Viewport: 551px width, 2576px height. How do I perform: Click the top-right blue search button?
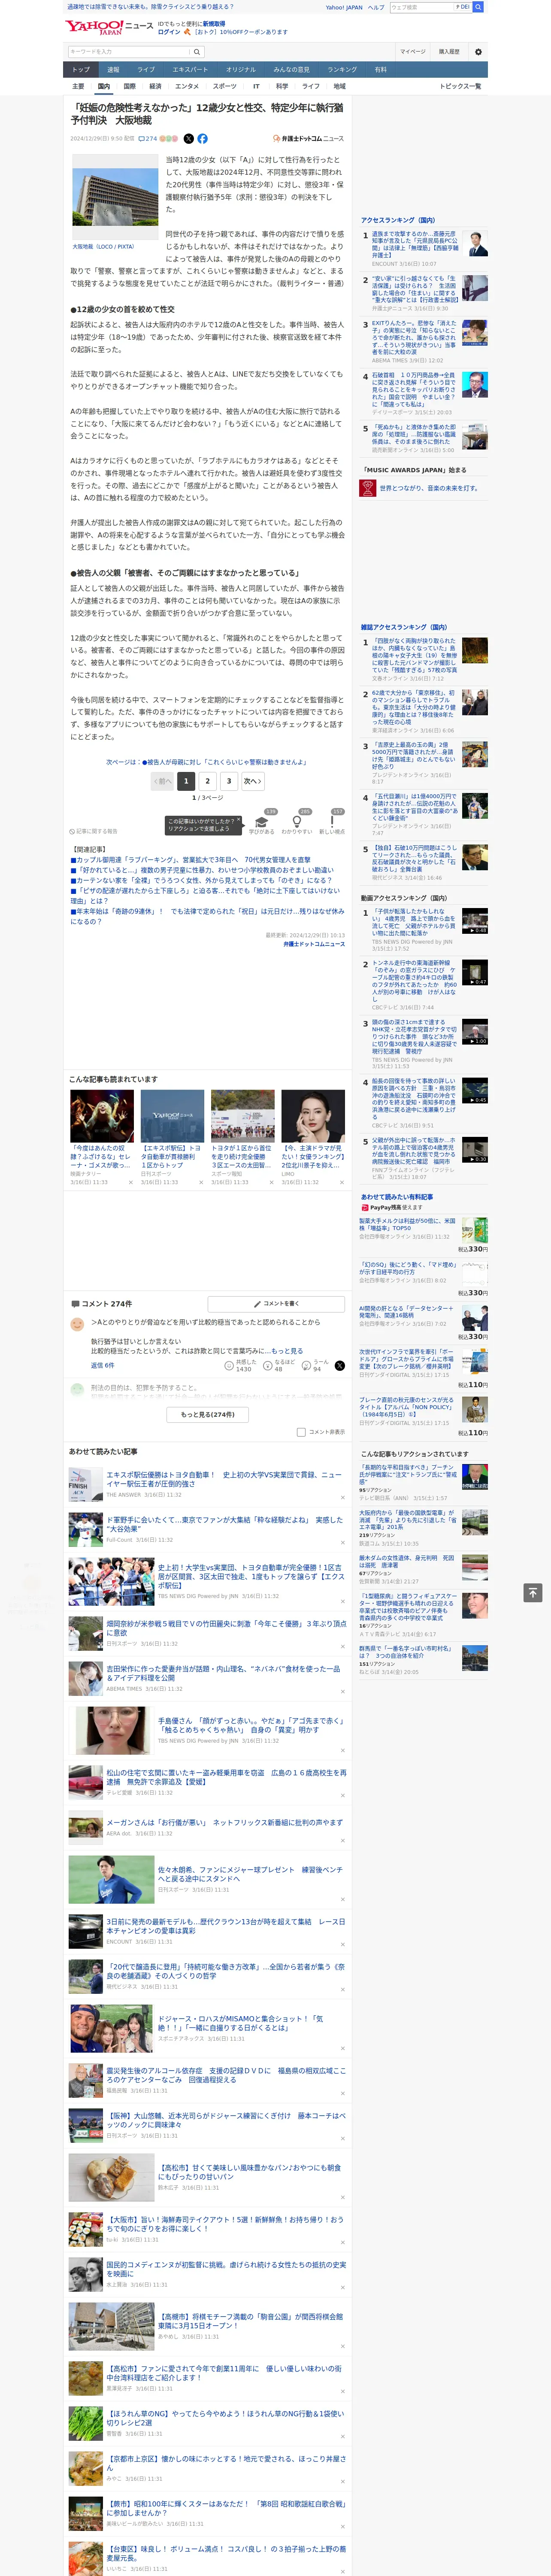478,7
